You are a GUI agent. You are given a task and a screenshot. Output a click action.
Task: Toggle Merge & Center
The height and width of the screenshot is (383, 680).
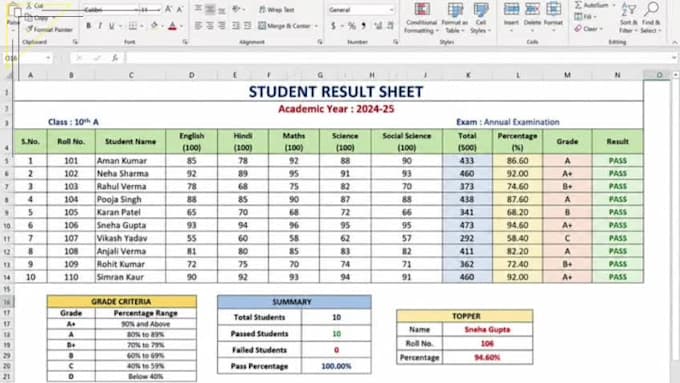point(284,26)
